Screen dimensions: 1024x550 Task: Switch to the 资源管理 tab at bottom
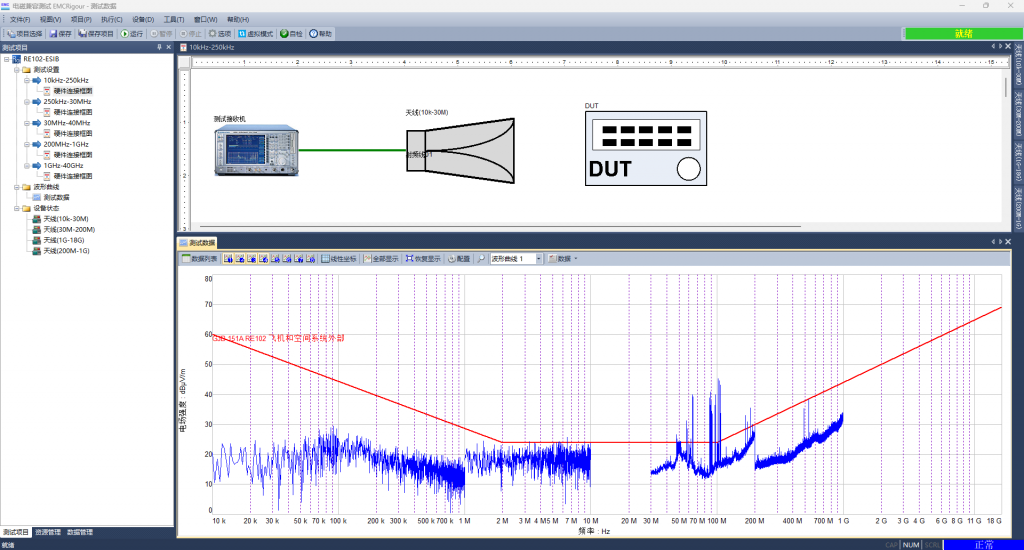[x=48, y=532]
